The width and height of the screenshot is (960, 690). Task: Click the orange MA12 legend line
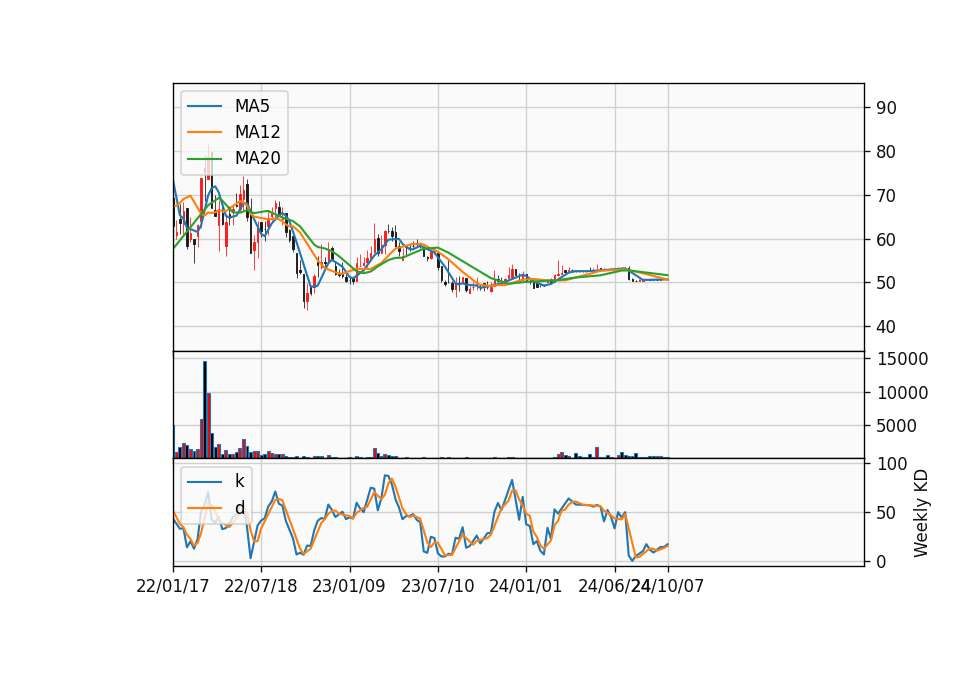204,132
